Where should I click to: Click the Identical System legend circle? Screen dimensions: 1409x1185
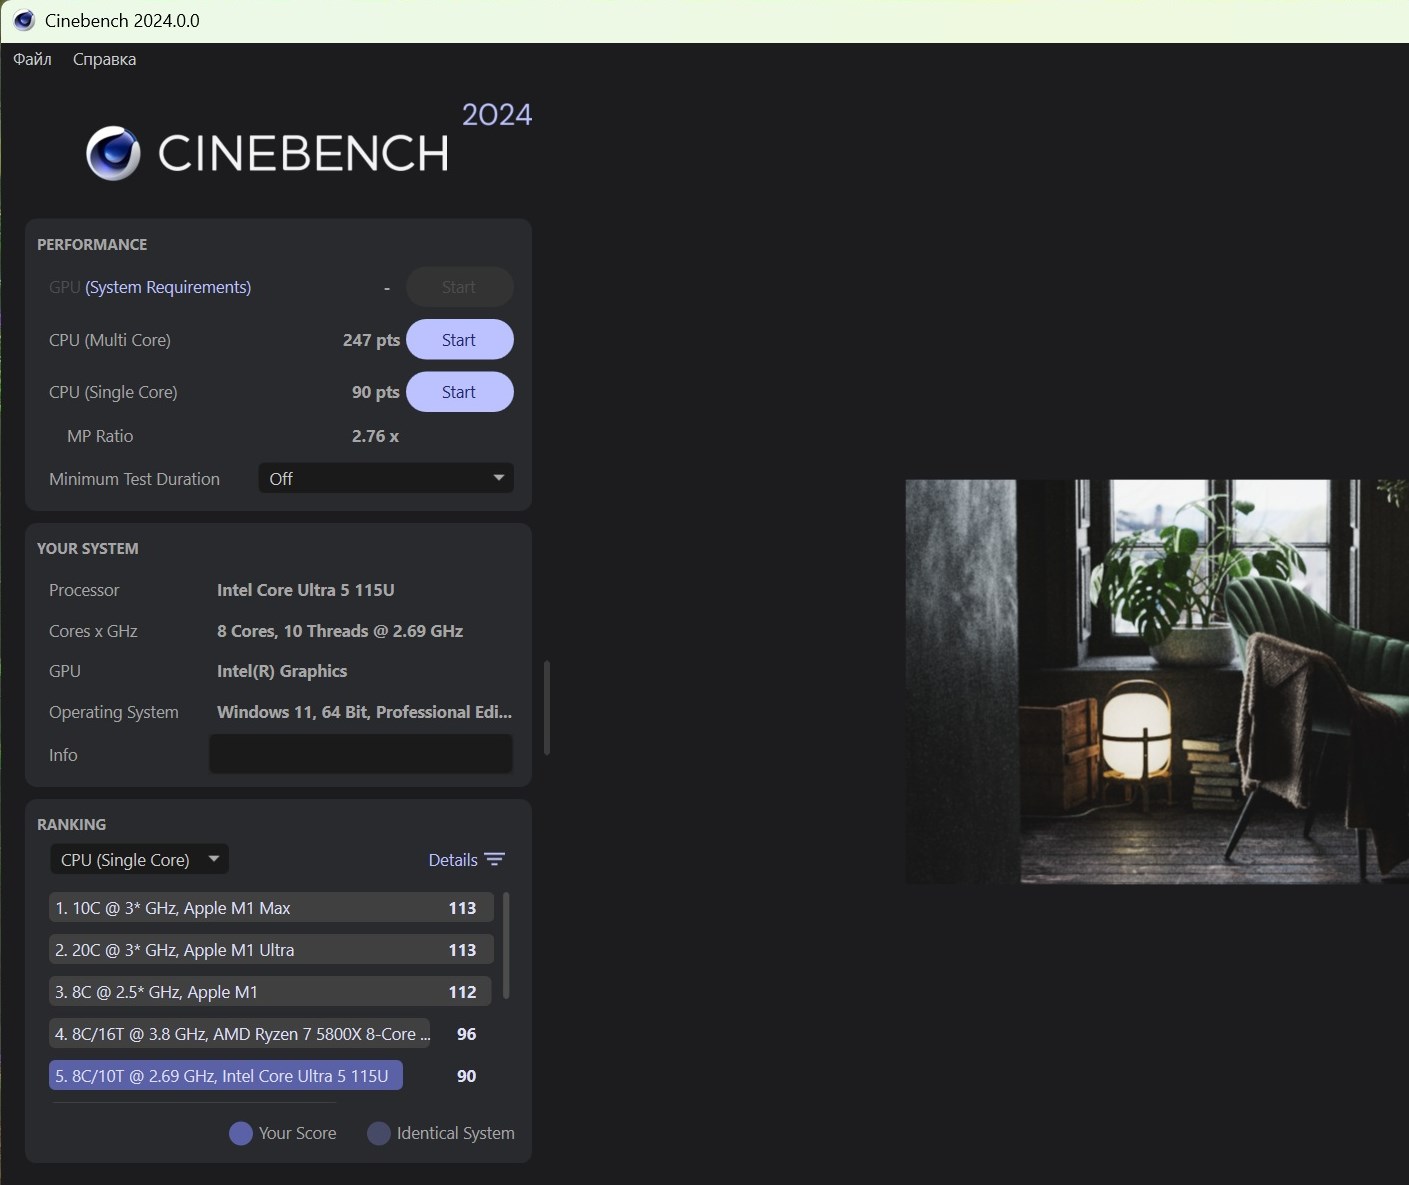click(x=378, y=1133)
